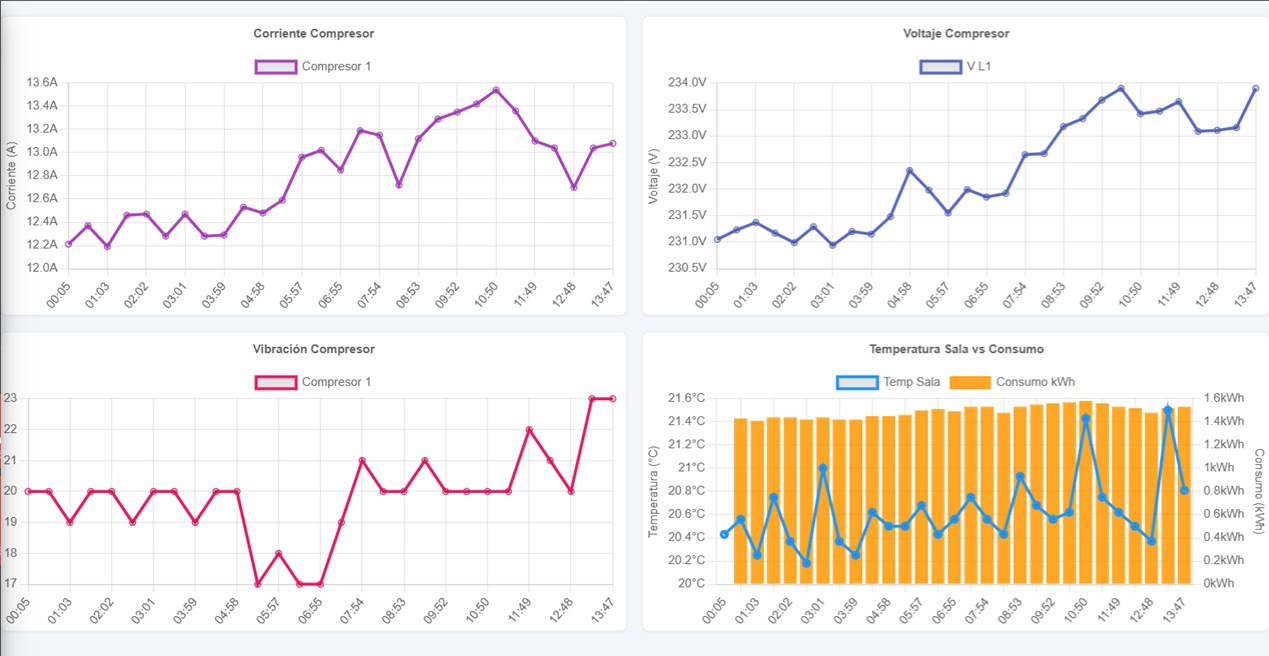The height and width of the screenshot is (656, 1269).
Task: Select the Voltaje local peak point at 04:58
Action: click(909, 170)
